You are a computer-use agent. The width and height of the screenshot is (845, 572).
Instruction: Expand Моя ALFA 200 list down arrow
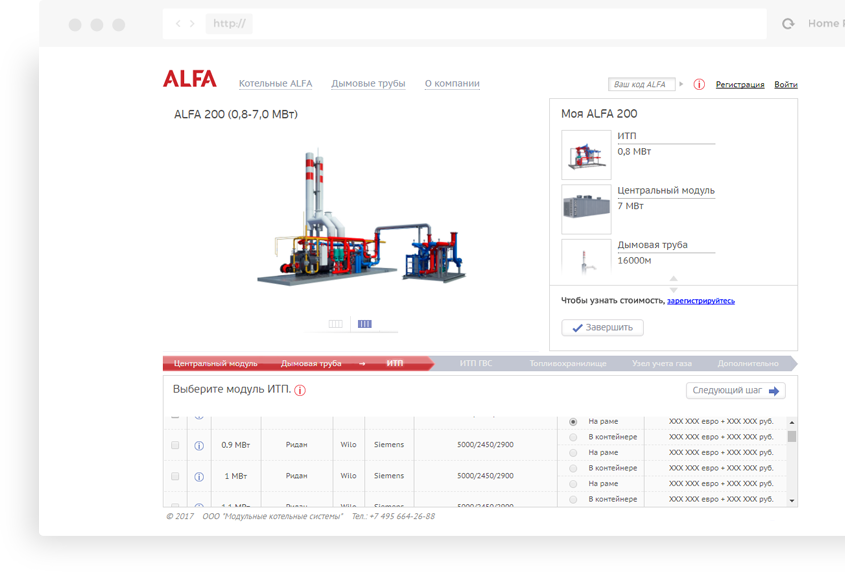click(x=674, y=290)
